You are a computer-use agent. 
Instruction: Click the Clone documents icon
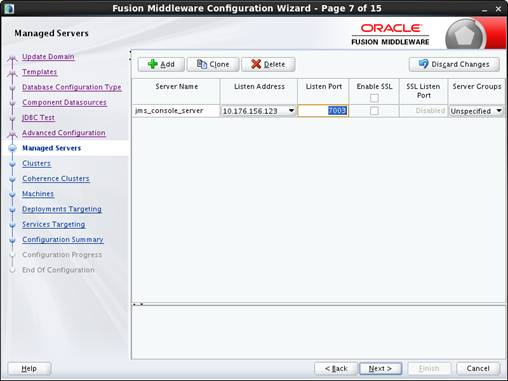click(x=202, y=64)
